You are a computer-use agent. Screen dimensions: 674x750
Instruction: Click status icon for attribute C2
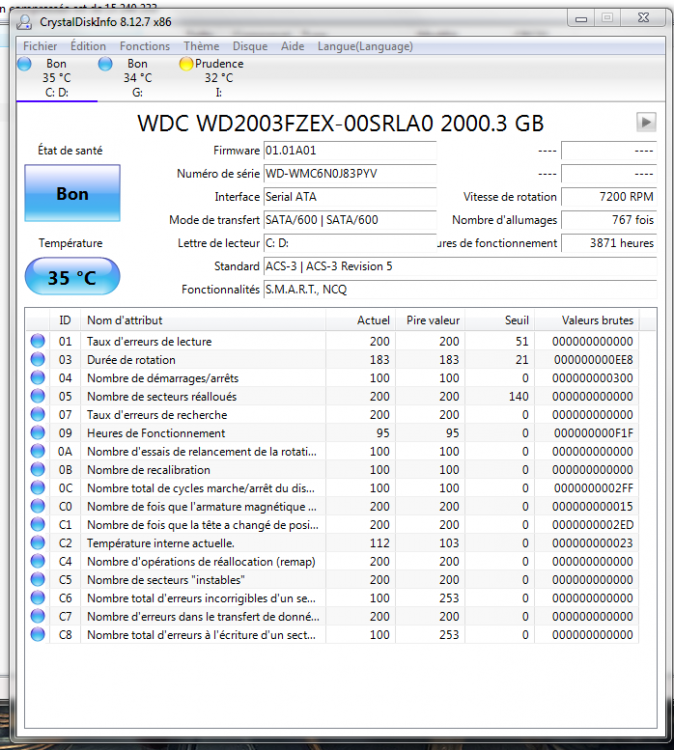pos(37,543)
